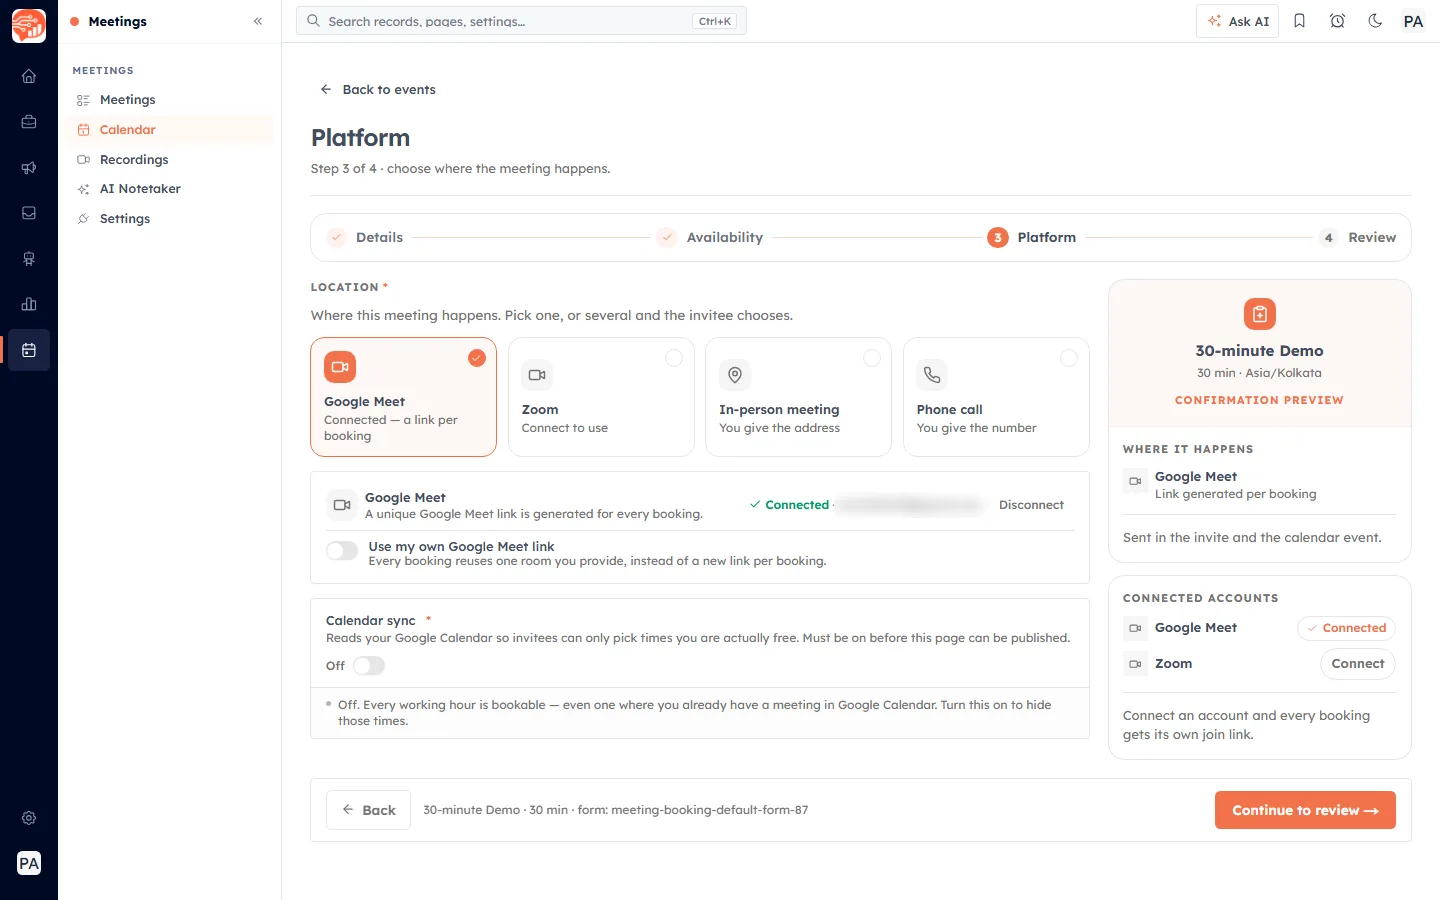The image size is (1440, 900).
Task: Open the gear settings icon in left rail
Action: point(29,818)
